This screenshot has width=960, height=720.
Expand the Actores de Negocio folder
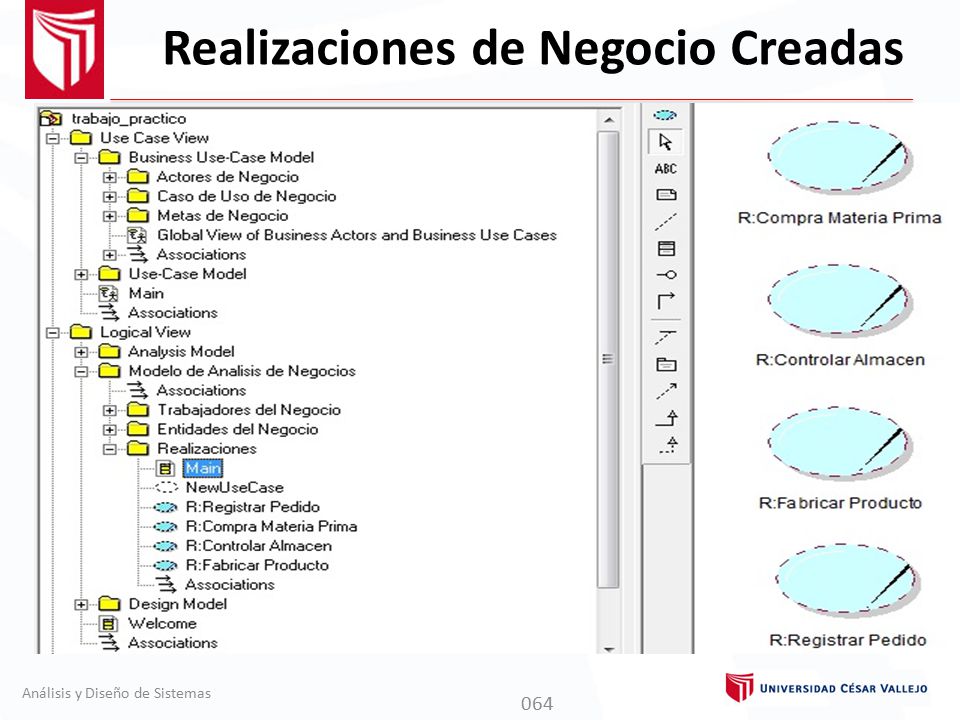[x=110, y=178]
